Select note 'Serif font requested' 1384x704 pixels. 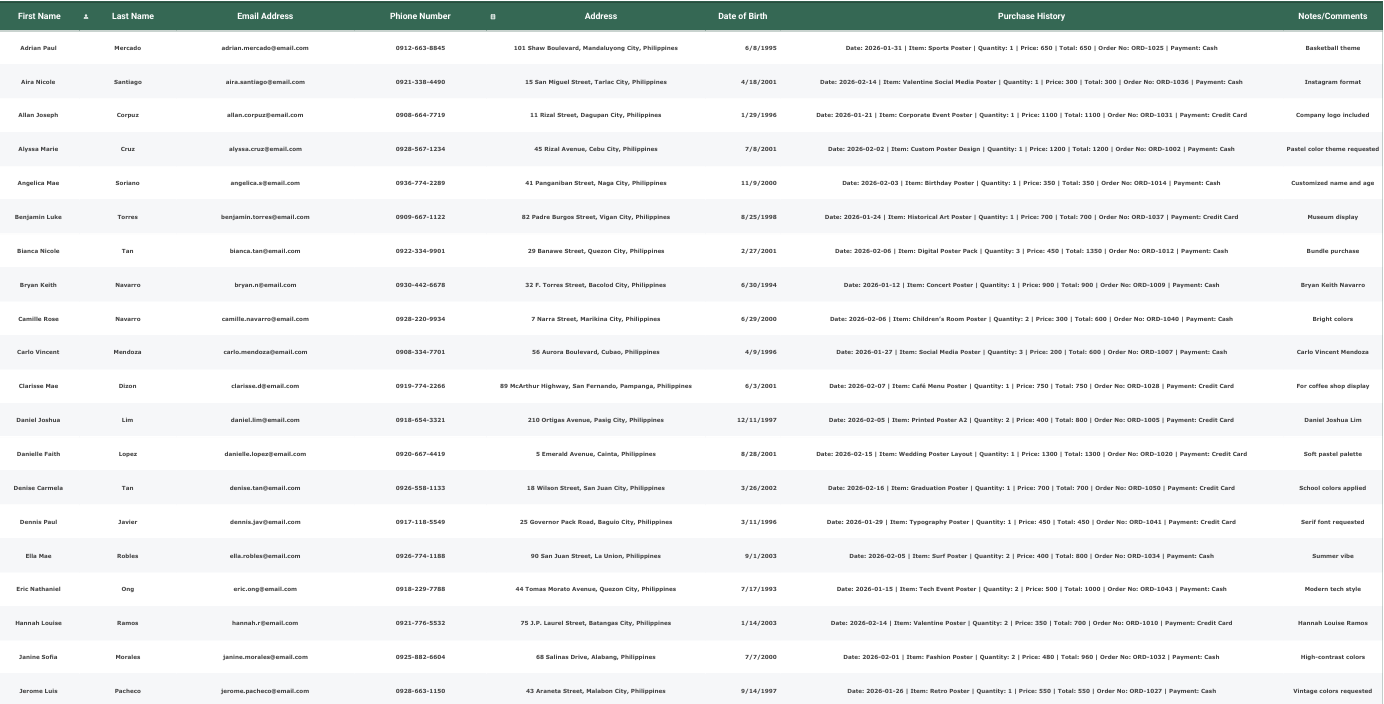click(x=1332, y=522)
